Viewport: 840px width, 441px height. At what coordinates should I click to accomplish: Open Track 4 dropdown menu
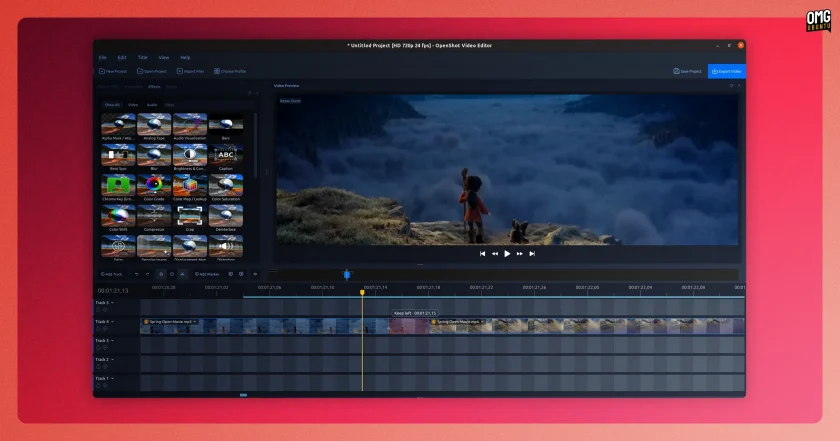click(x=112, y=322)
